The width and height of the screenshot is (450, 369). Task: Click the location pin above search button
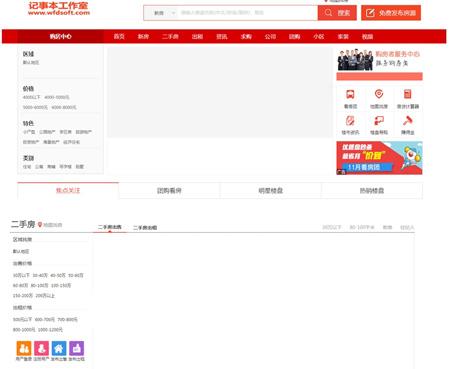click(326, 1)
